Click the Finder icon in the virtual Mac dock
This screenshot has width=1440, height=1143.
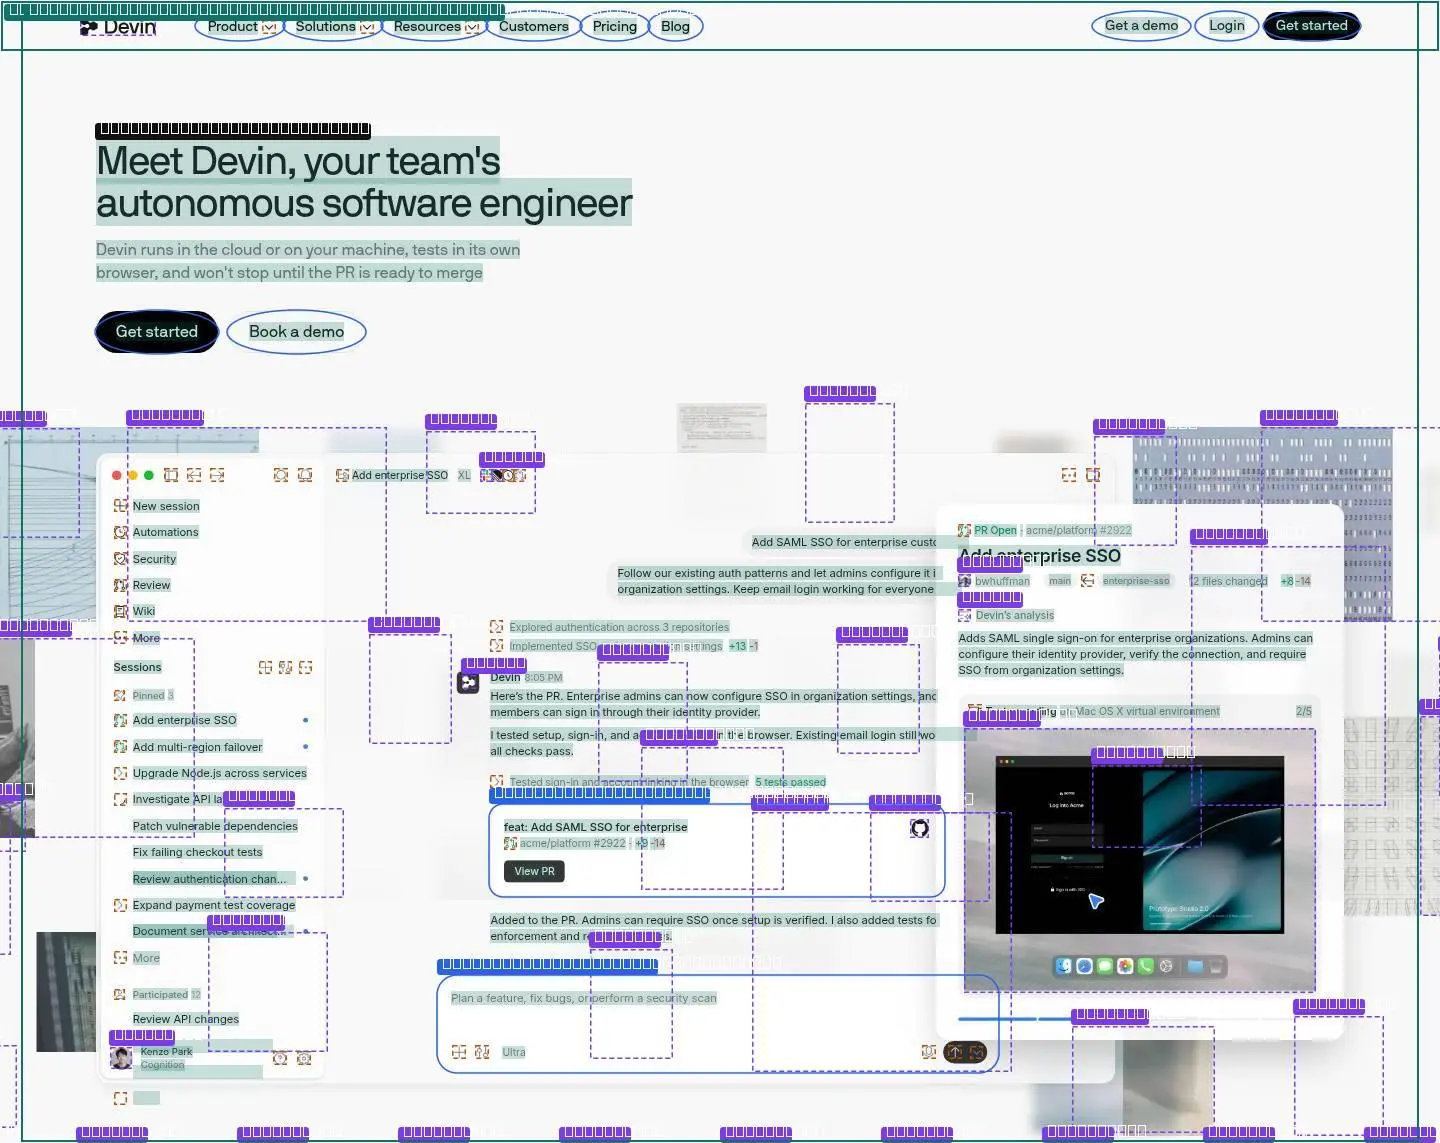(x=1064, y=966)
